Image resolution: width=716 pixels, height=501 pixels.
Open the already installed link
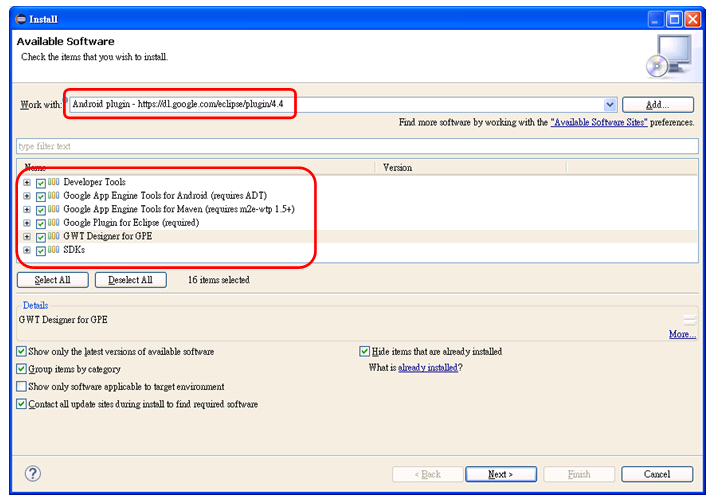(x=428, y=368)
